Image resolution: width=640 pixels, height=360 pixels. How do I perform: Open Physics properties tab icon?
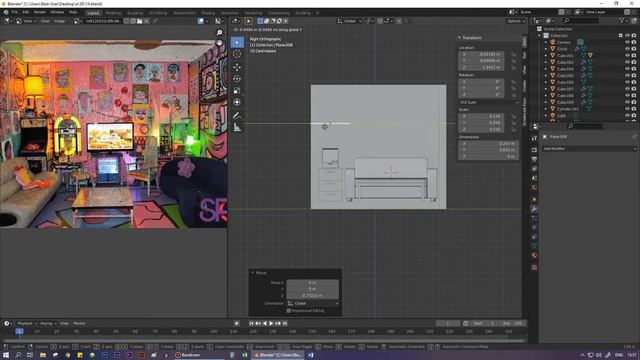[x=534, y=228]
